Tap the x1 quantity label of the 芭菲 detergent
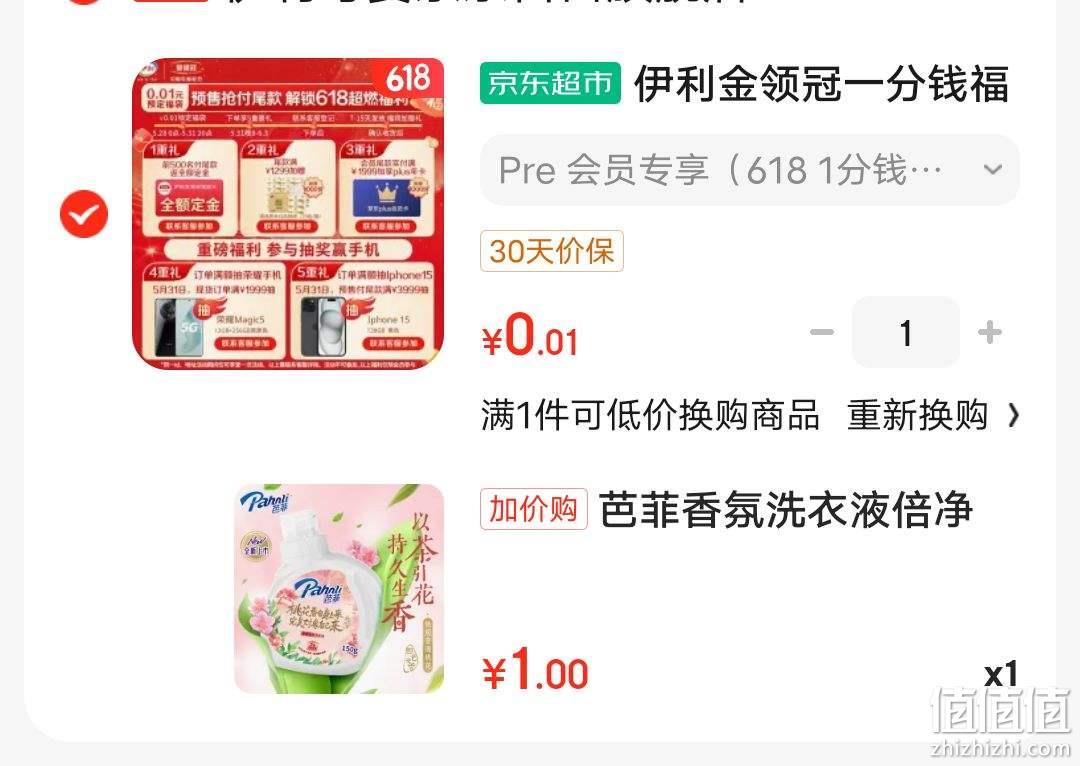The width and height of the screenshot is (1080, 766). [1001, 674]
